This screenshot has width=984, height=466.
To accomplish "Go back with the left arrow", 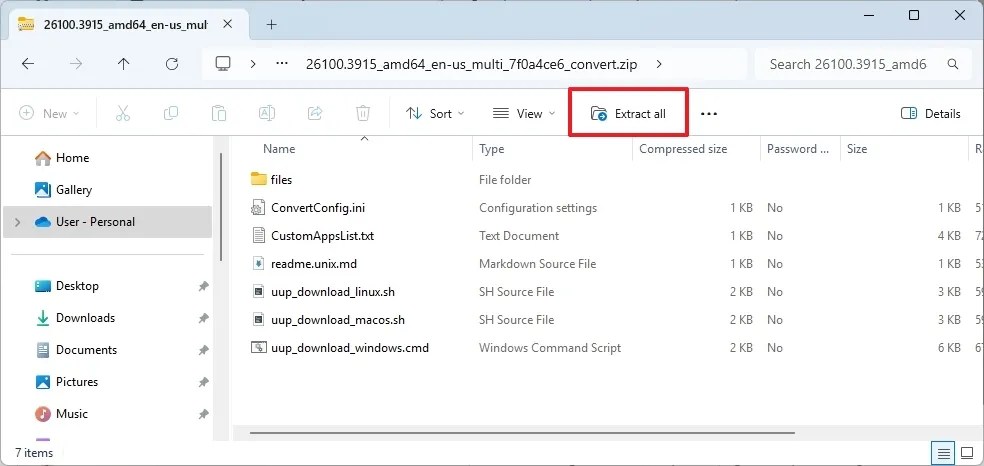I will point(28,63).
